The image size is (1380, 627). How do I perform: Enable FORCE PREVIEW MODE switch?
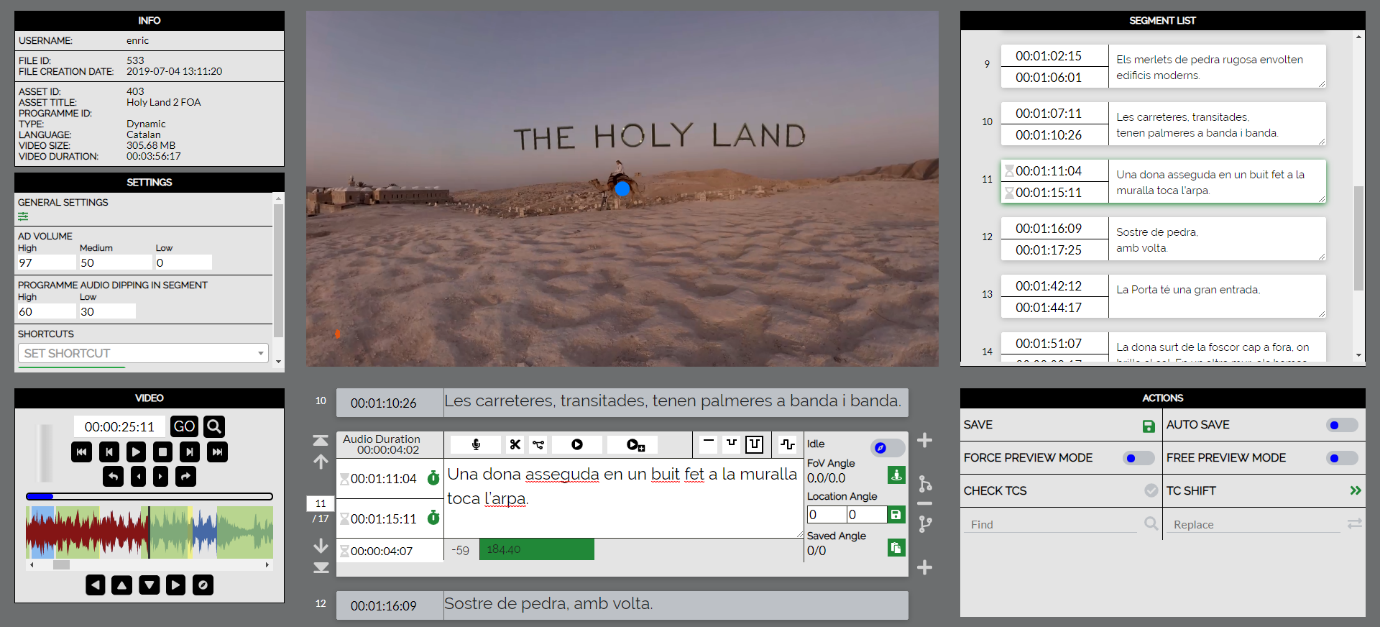click(1138, 458)
